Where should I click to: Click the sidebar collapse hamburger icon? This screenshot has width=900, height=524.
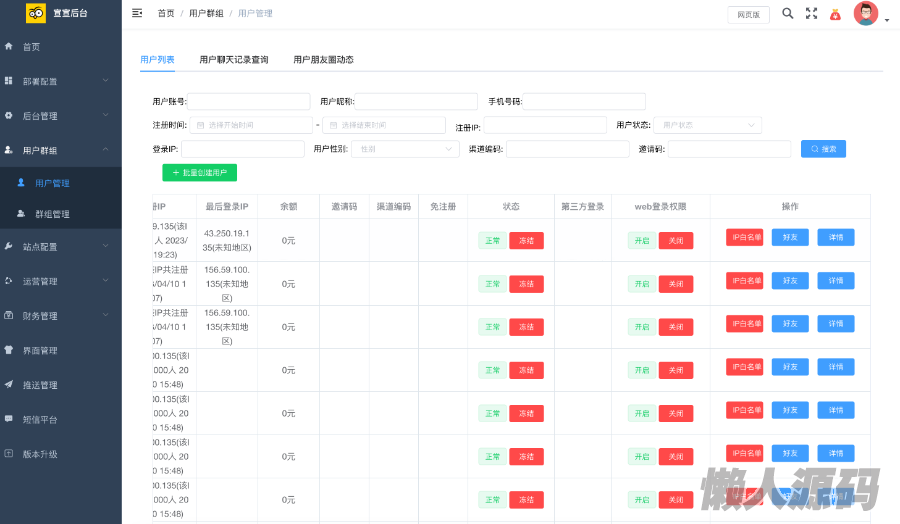pyautogui.click(x=137, y=13)
